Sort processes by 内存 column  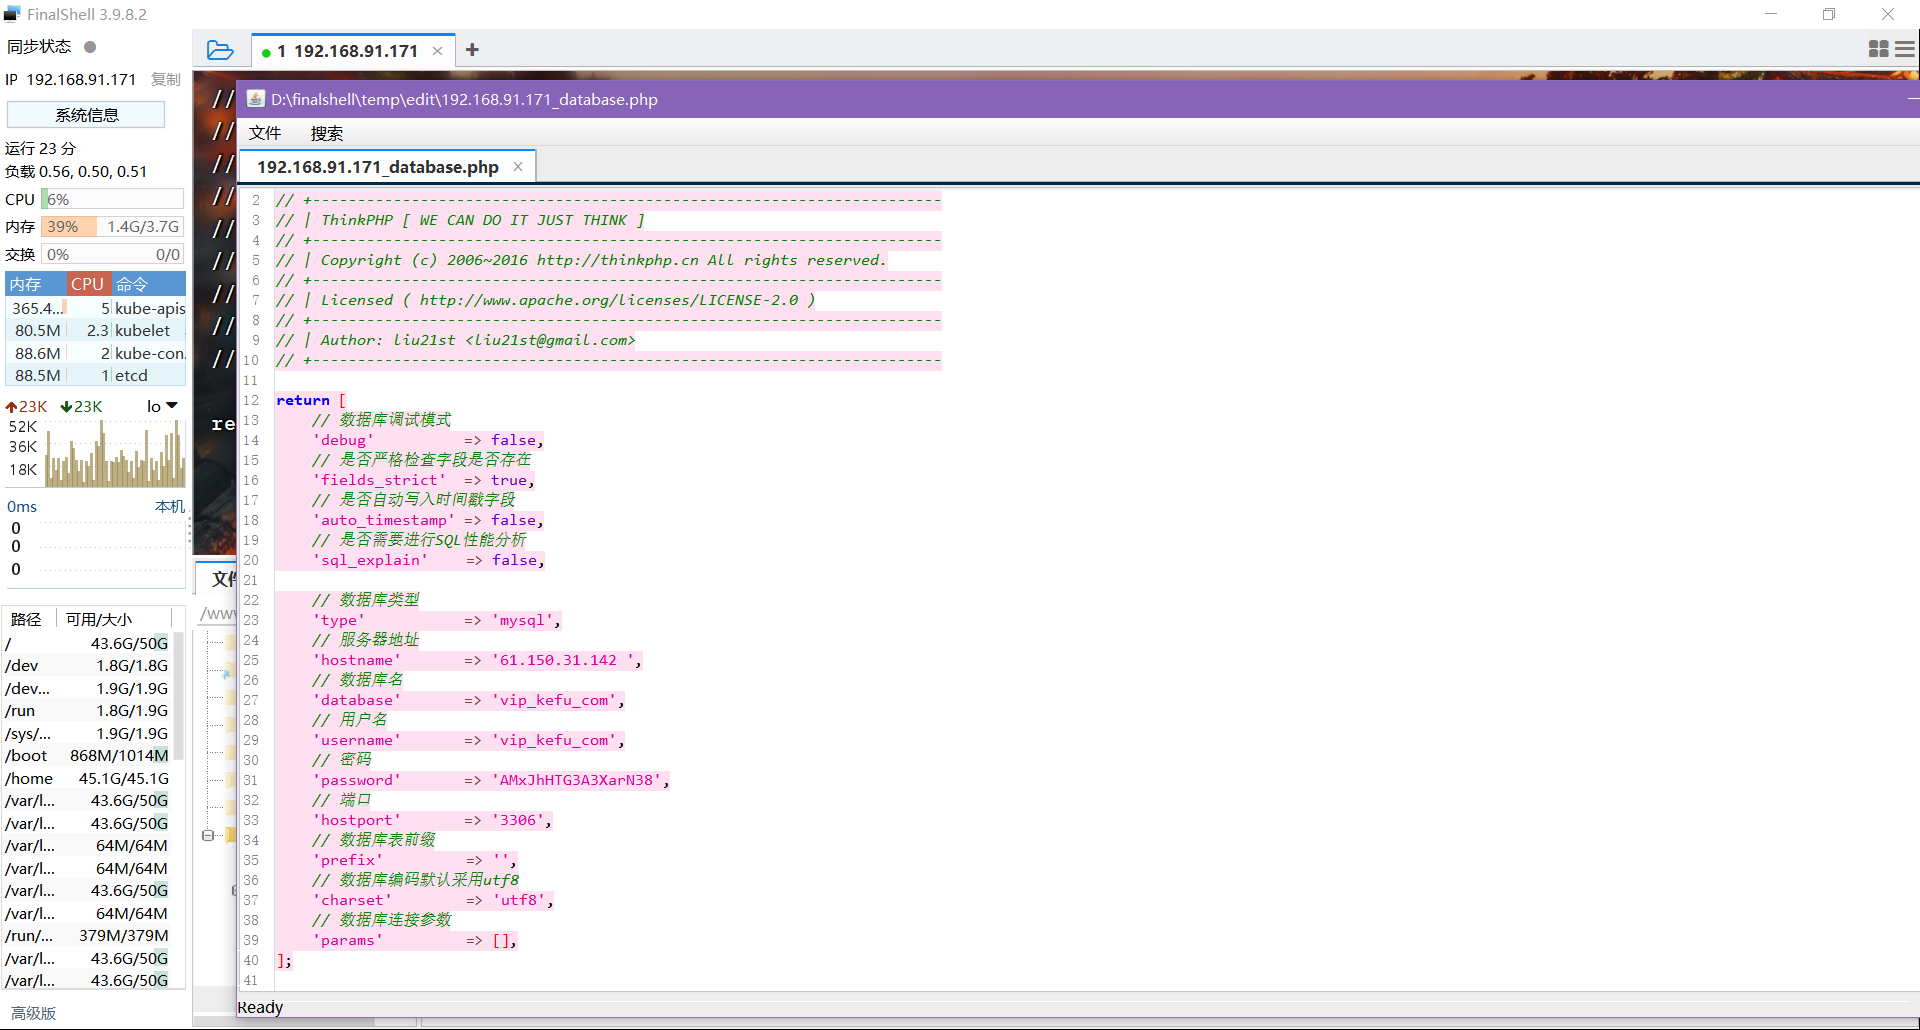35,284
